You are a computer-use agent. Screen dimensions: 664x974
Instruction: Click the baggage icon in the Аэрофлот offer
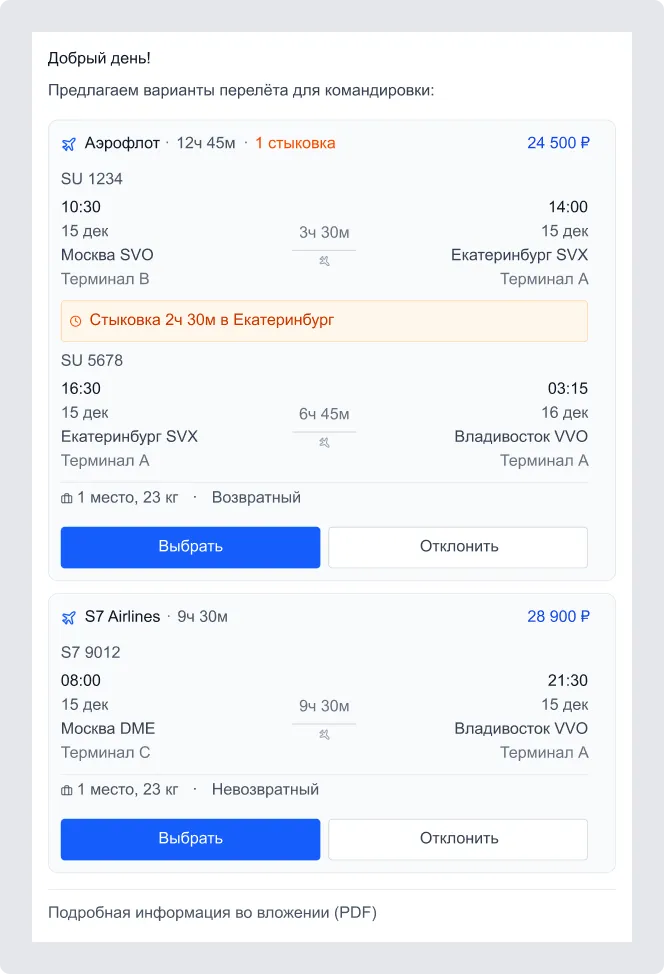pos(67,497)
